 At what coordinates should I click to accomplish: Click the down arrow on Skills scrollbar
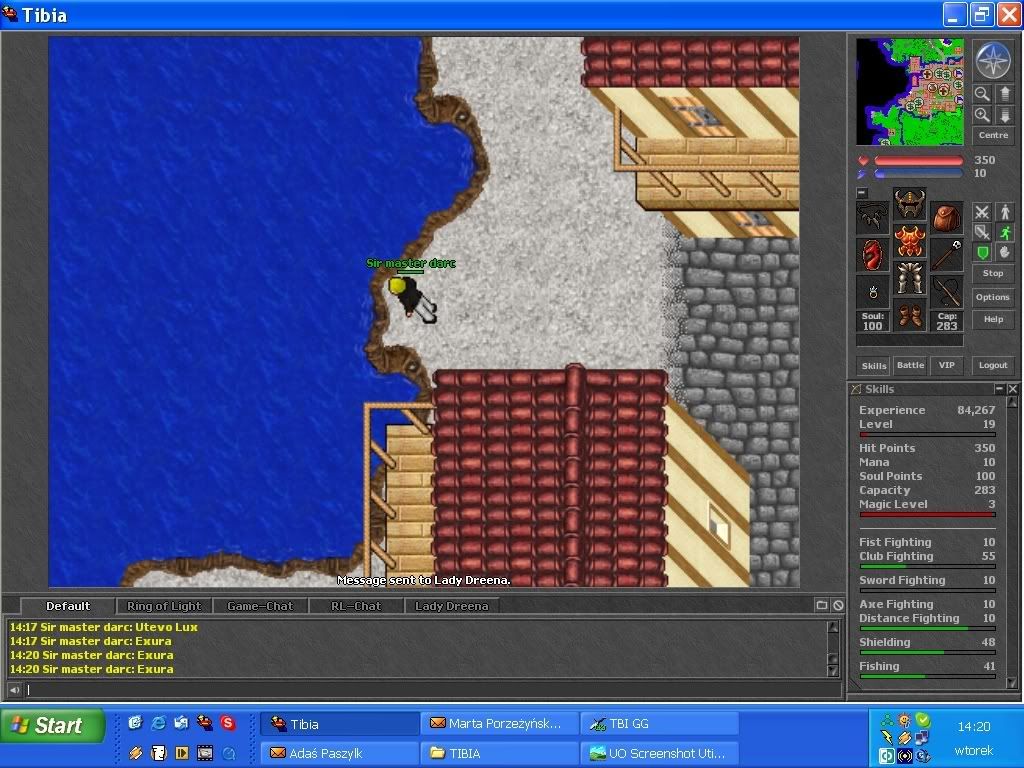pyautogui.click(x=1012, y=683)
